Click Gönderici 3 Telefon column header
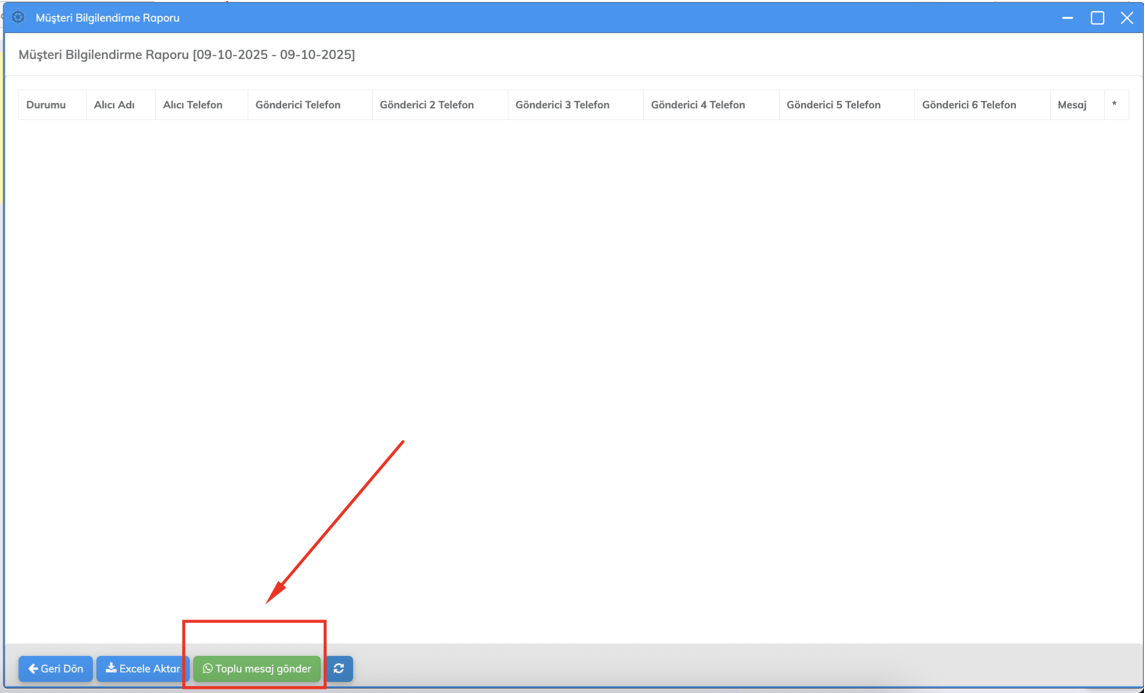Viewport: 1145px width, 693px height. (562, 105)
